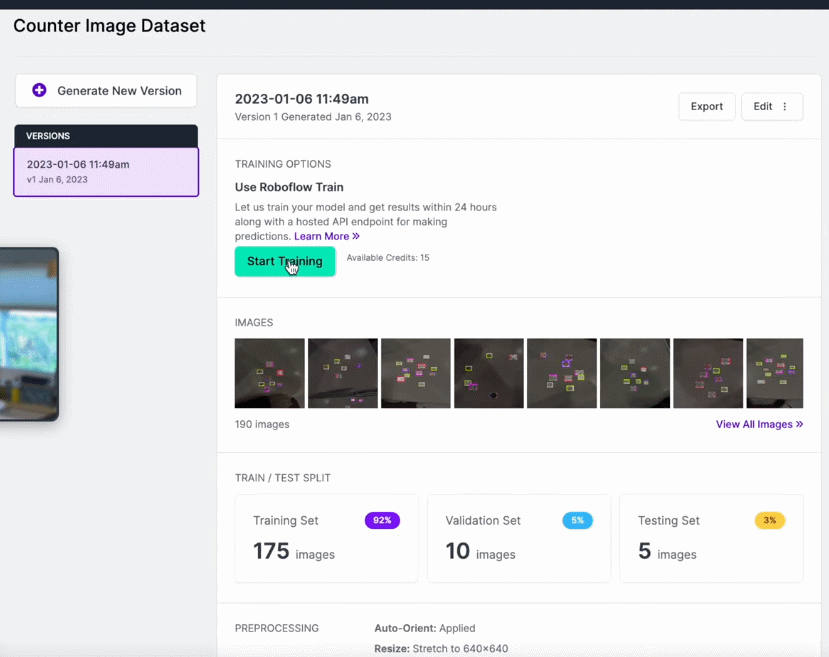
Task: Click the "IMAGES" section label
Action: tap(254, 322)
